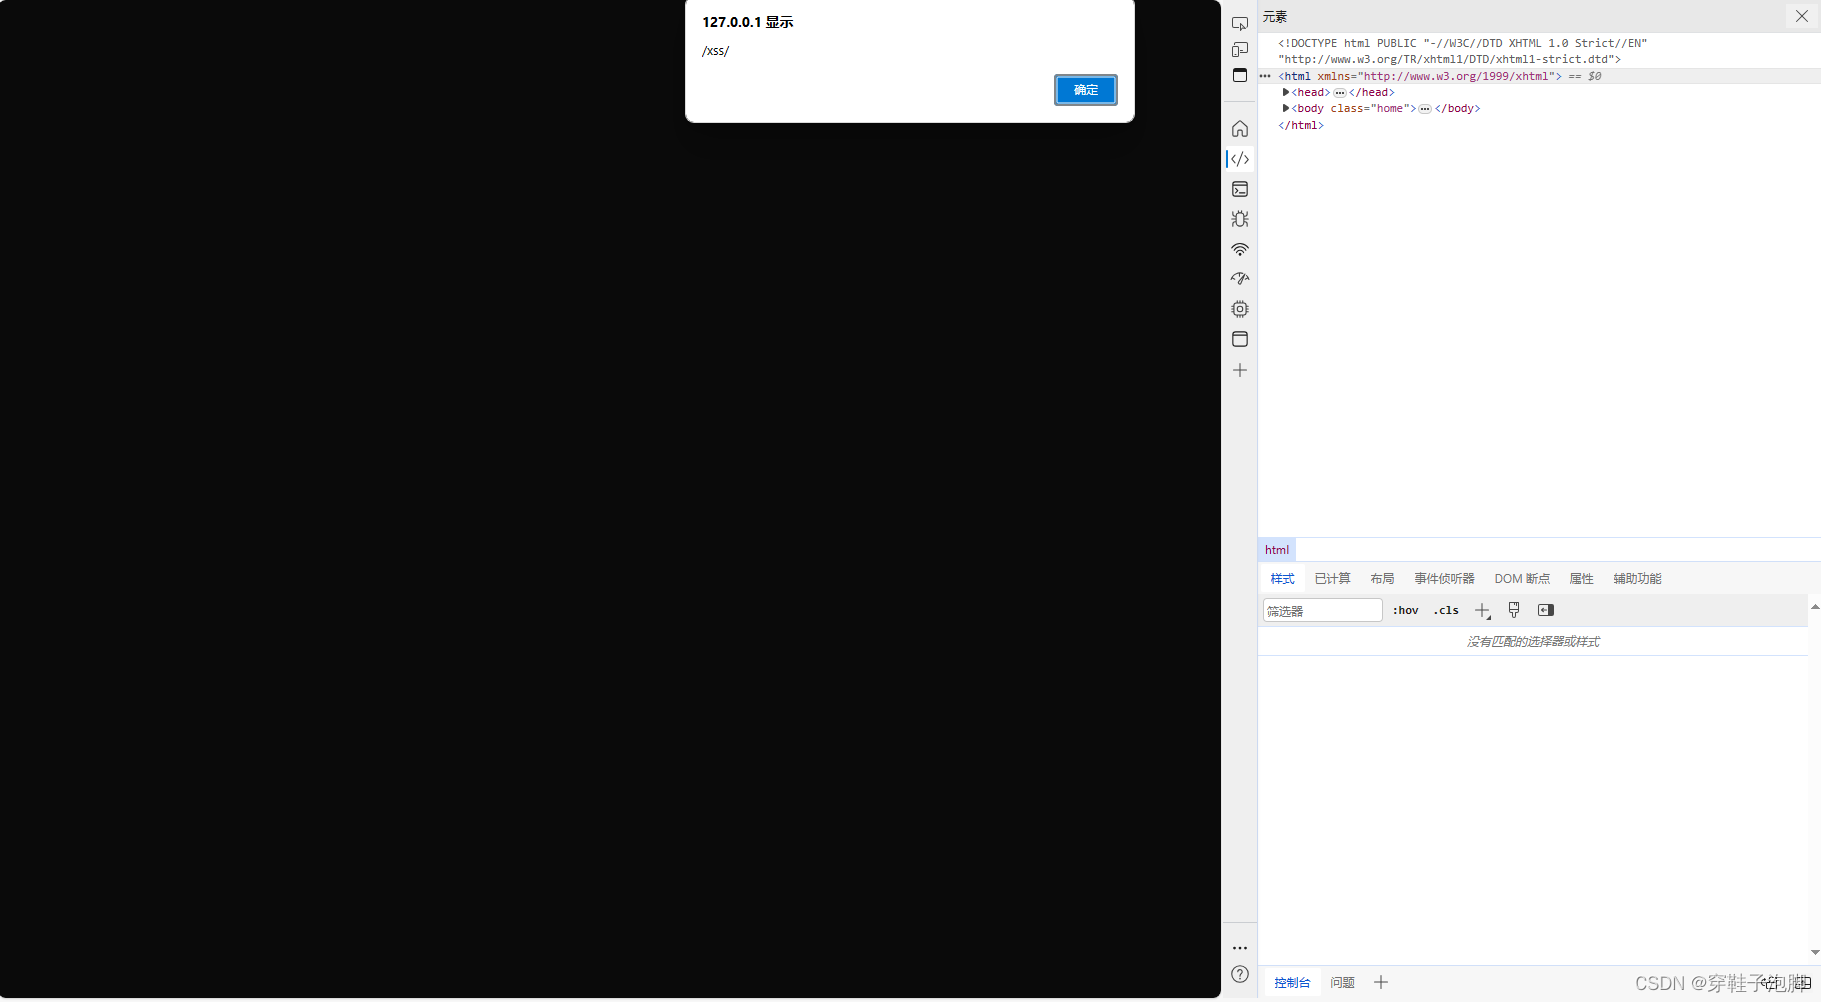Open the Console panel icon in sidebar
Viewport: 1821px width, 1002px height.
point(1240,189)
